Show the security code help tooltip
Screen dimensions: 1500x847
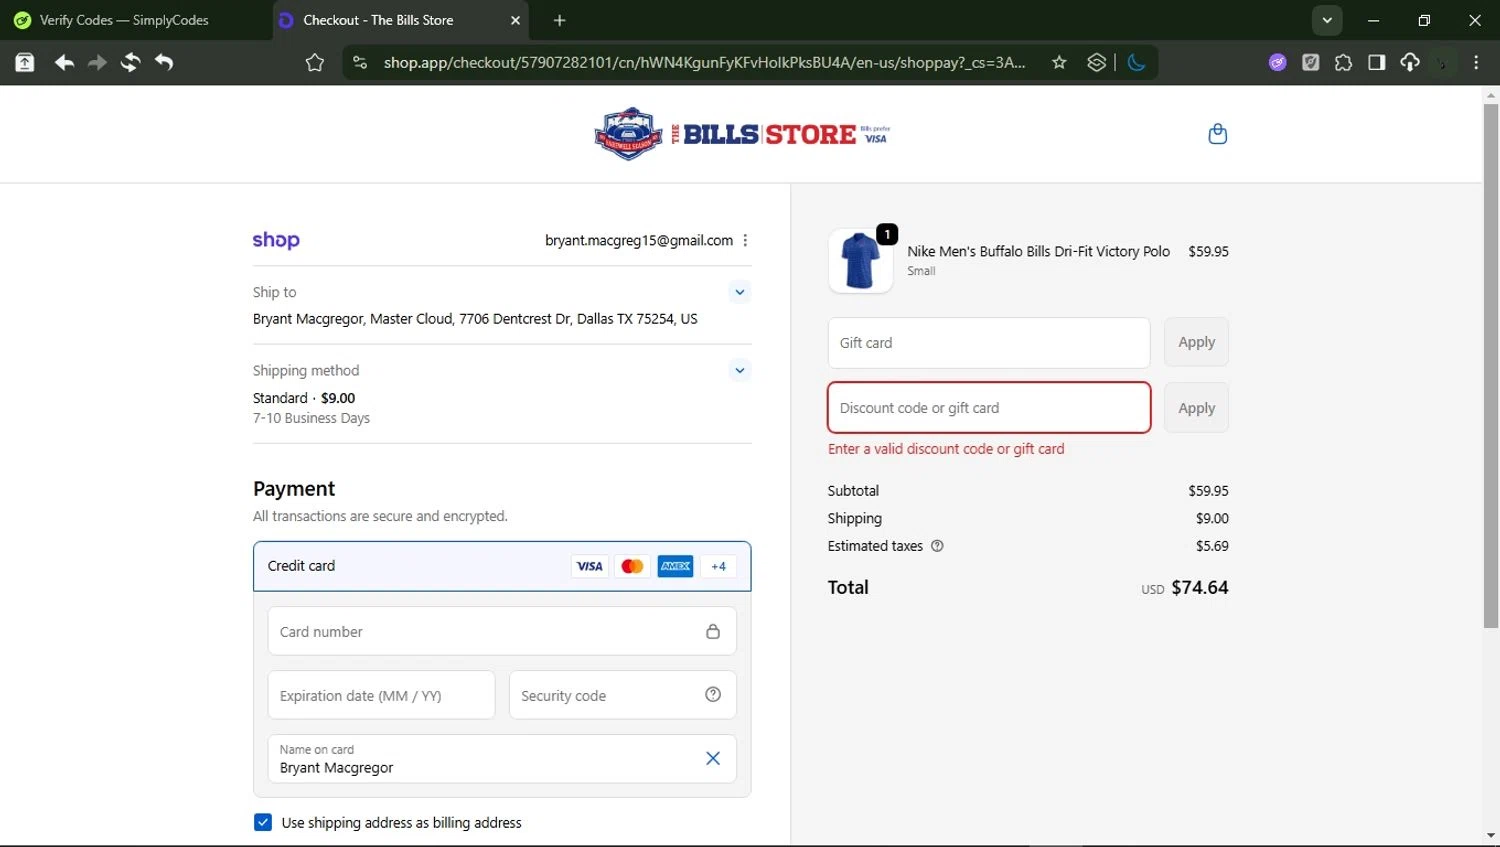(713, 694)
